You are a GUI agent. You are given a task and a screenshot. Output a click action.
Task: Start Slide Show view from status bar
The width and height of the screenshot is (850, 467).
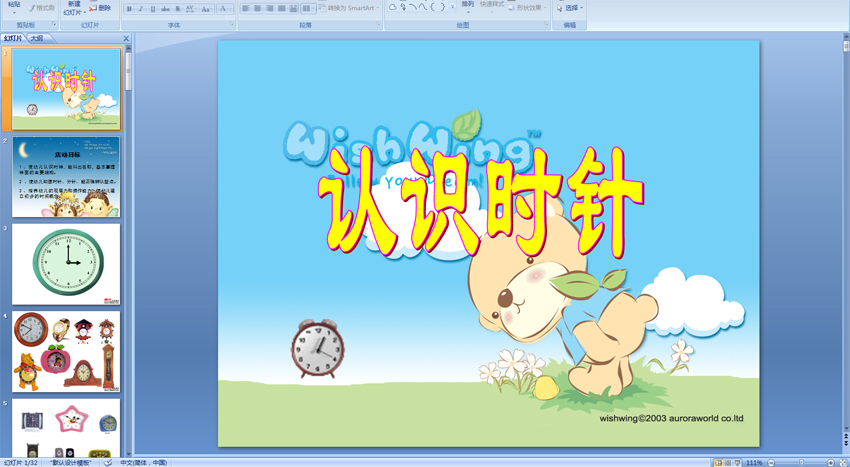[x=737, y=463]
